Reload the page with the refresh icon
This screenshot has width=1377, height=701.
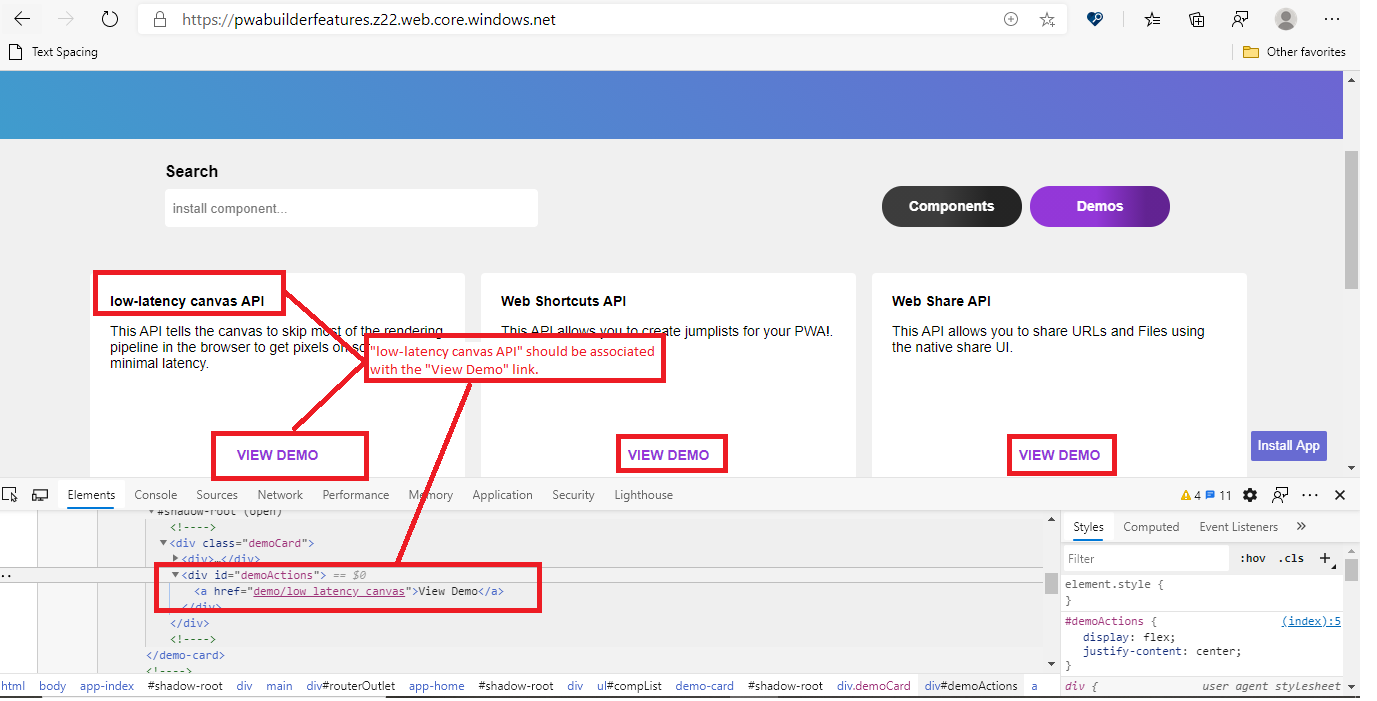(x=110, y=18)
